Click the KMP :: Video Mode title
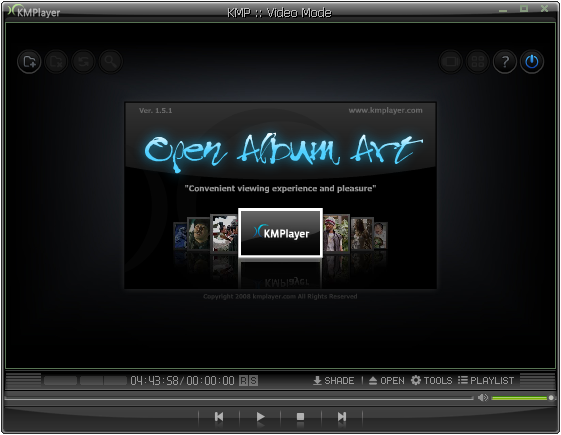The image size is (561, 435). pyautogui.click(x=279, y=13)
